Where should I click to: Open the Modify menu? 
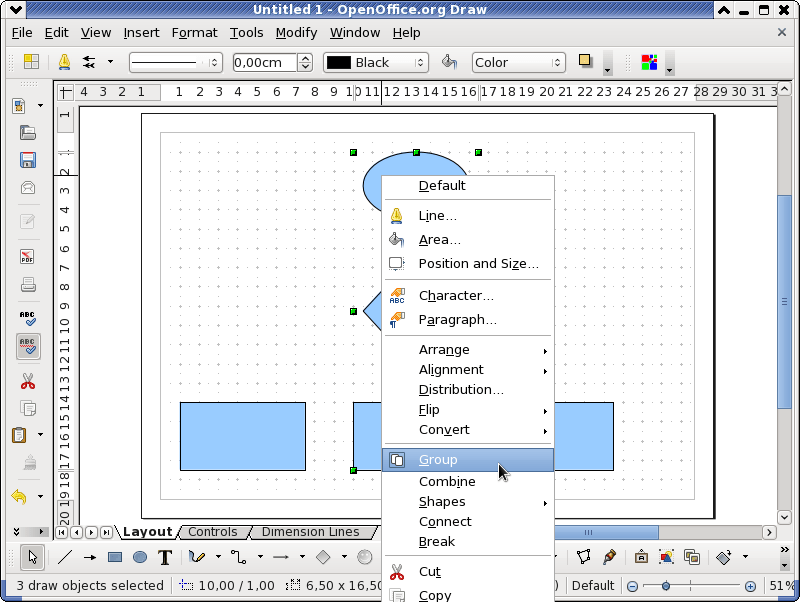[x=296, y=33]
